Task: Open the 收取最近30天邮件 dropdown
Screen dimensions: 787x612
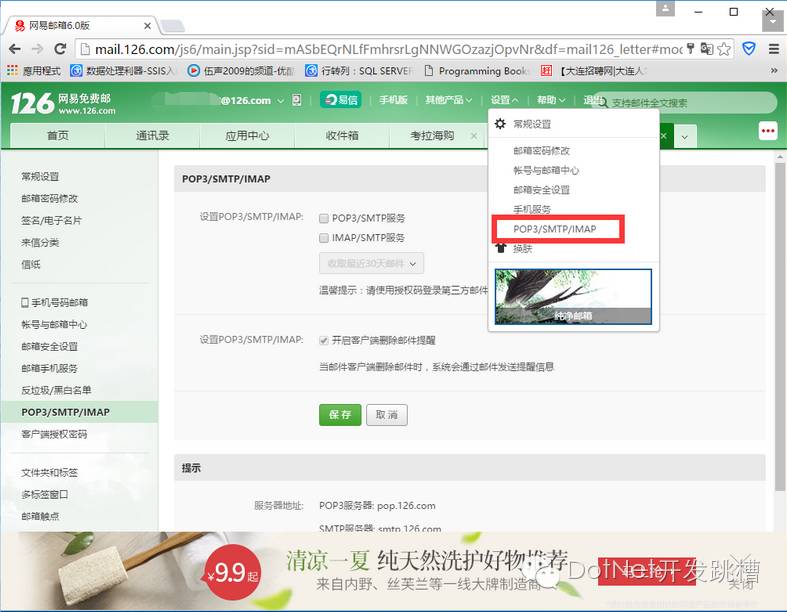Action: [x=371, y=263]
